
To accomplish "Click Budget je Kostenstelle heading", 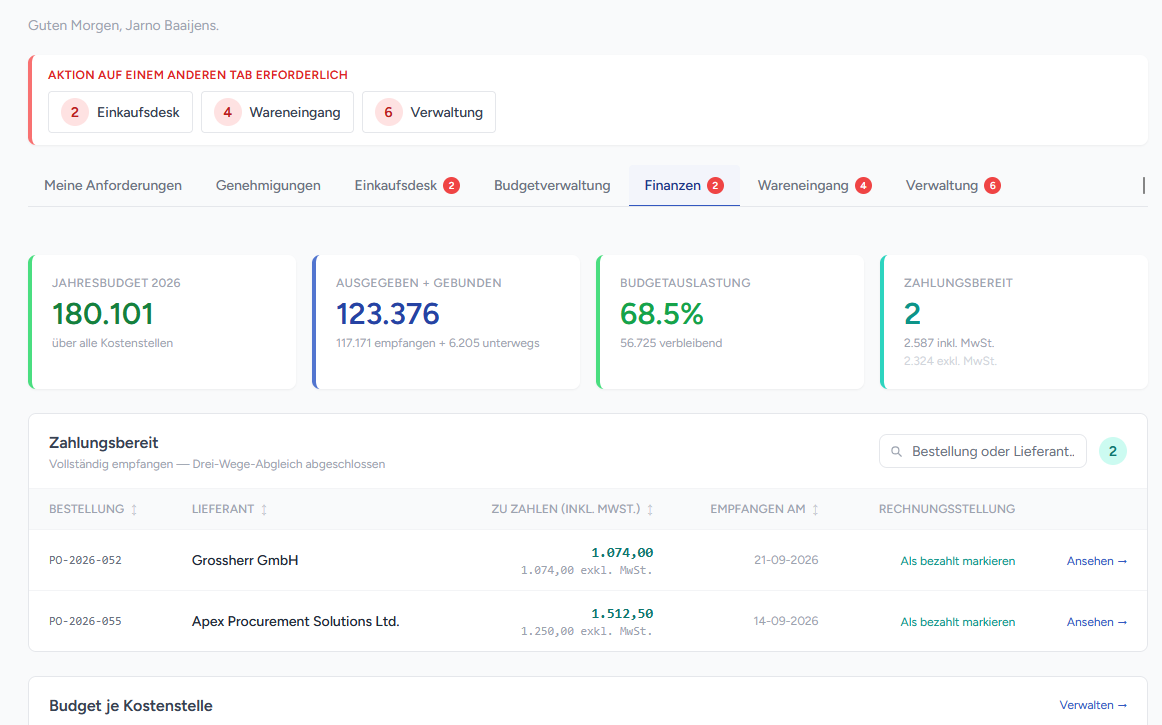I will [x=130, y=706].
